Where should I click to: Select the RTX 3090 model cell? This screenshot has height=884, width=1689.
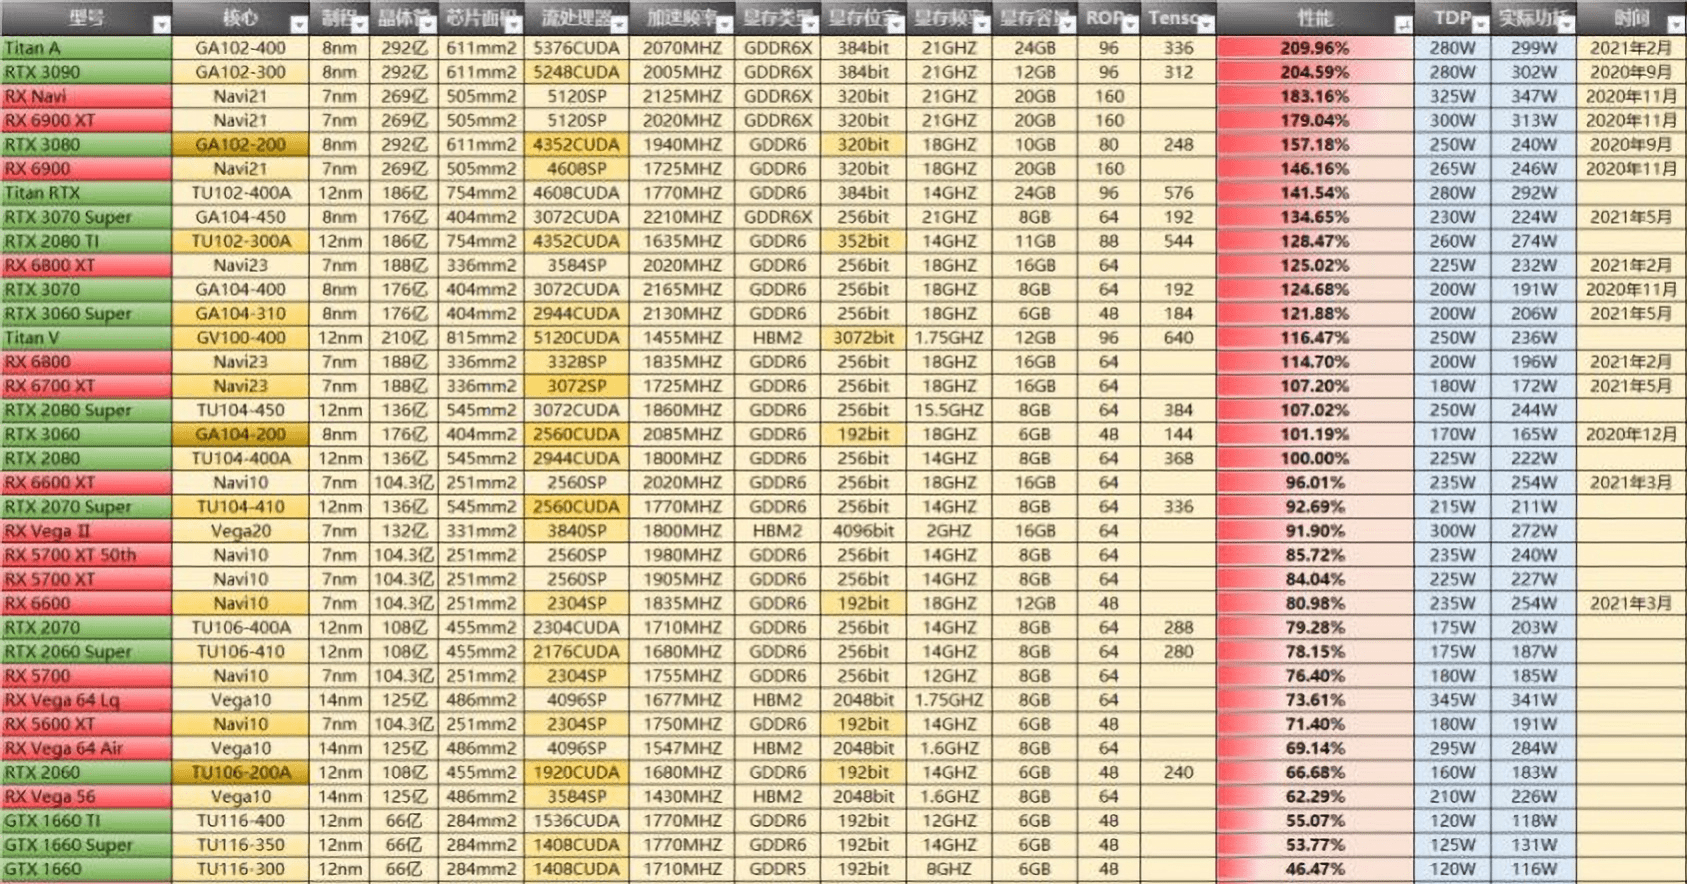pos(86,72)
